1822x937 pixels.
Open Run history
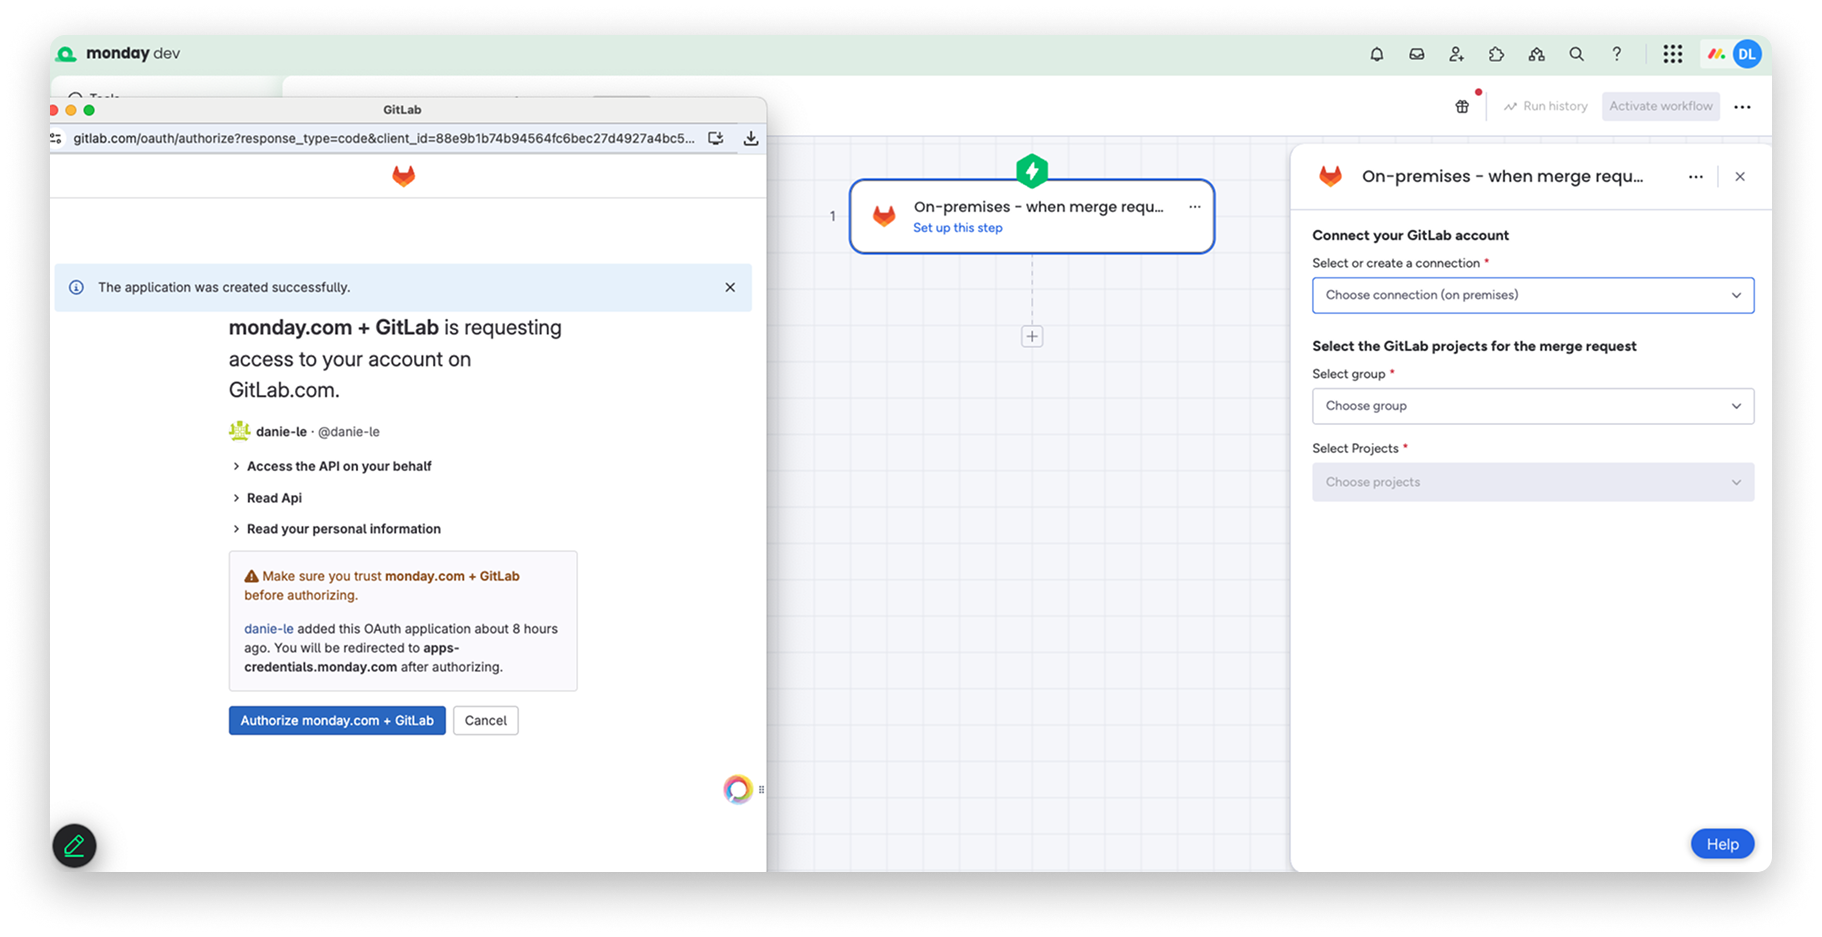[1545, 106]
